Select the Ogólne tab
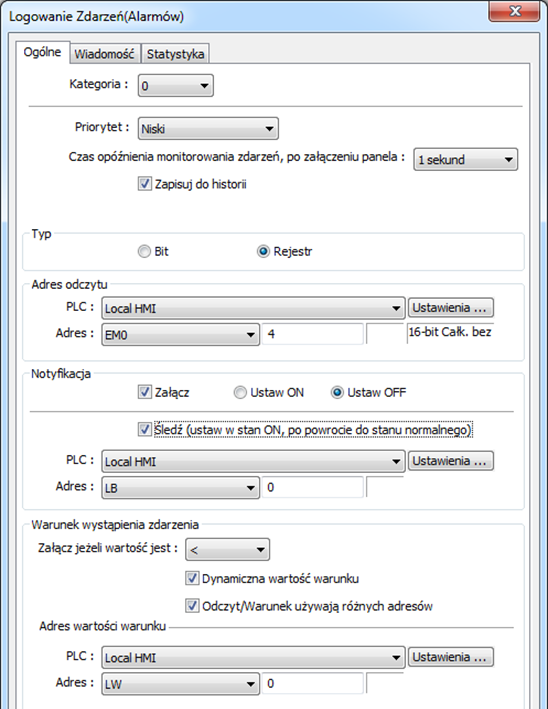Screen dimensions: 548x709 (x=43, y=52)
